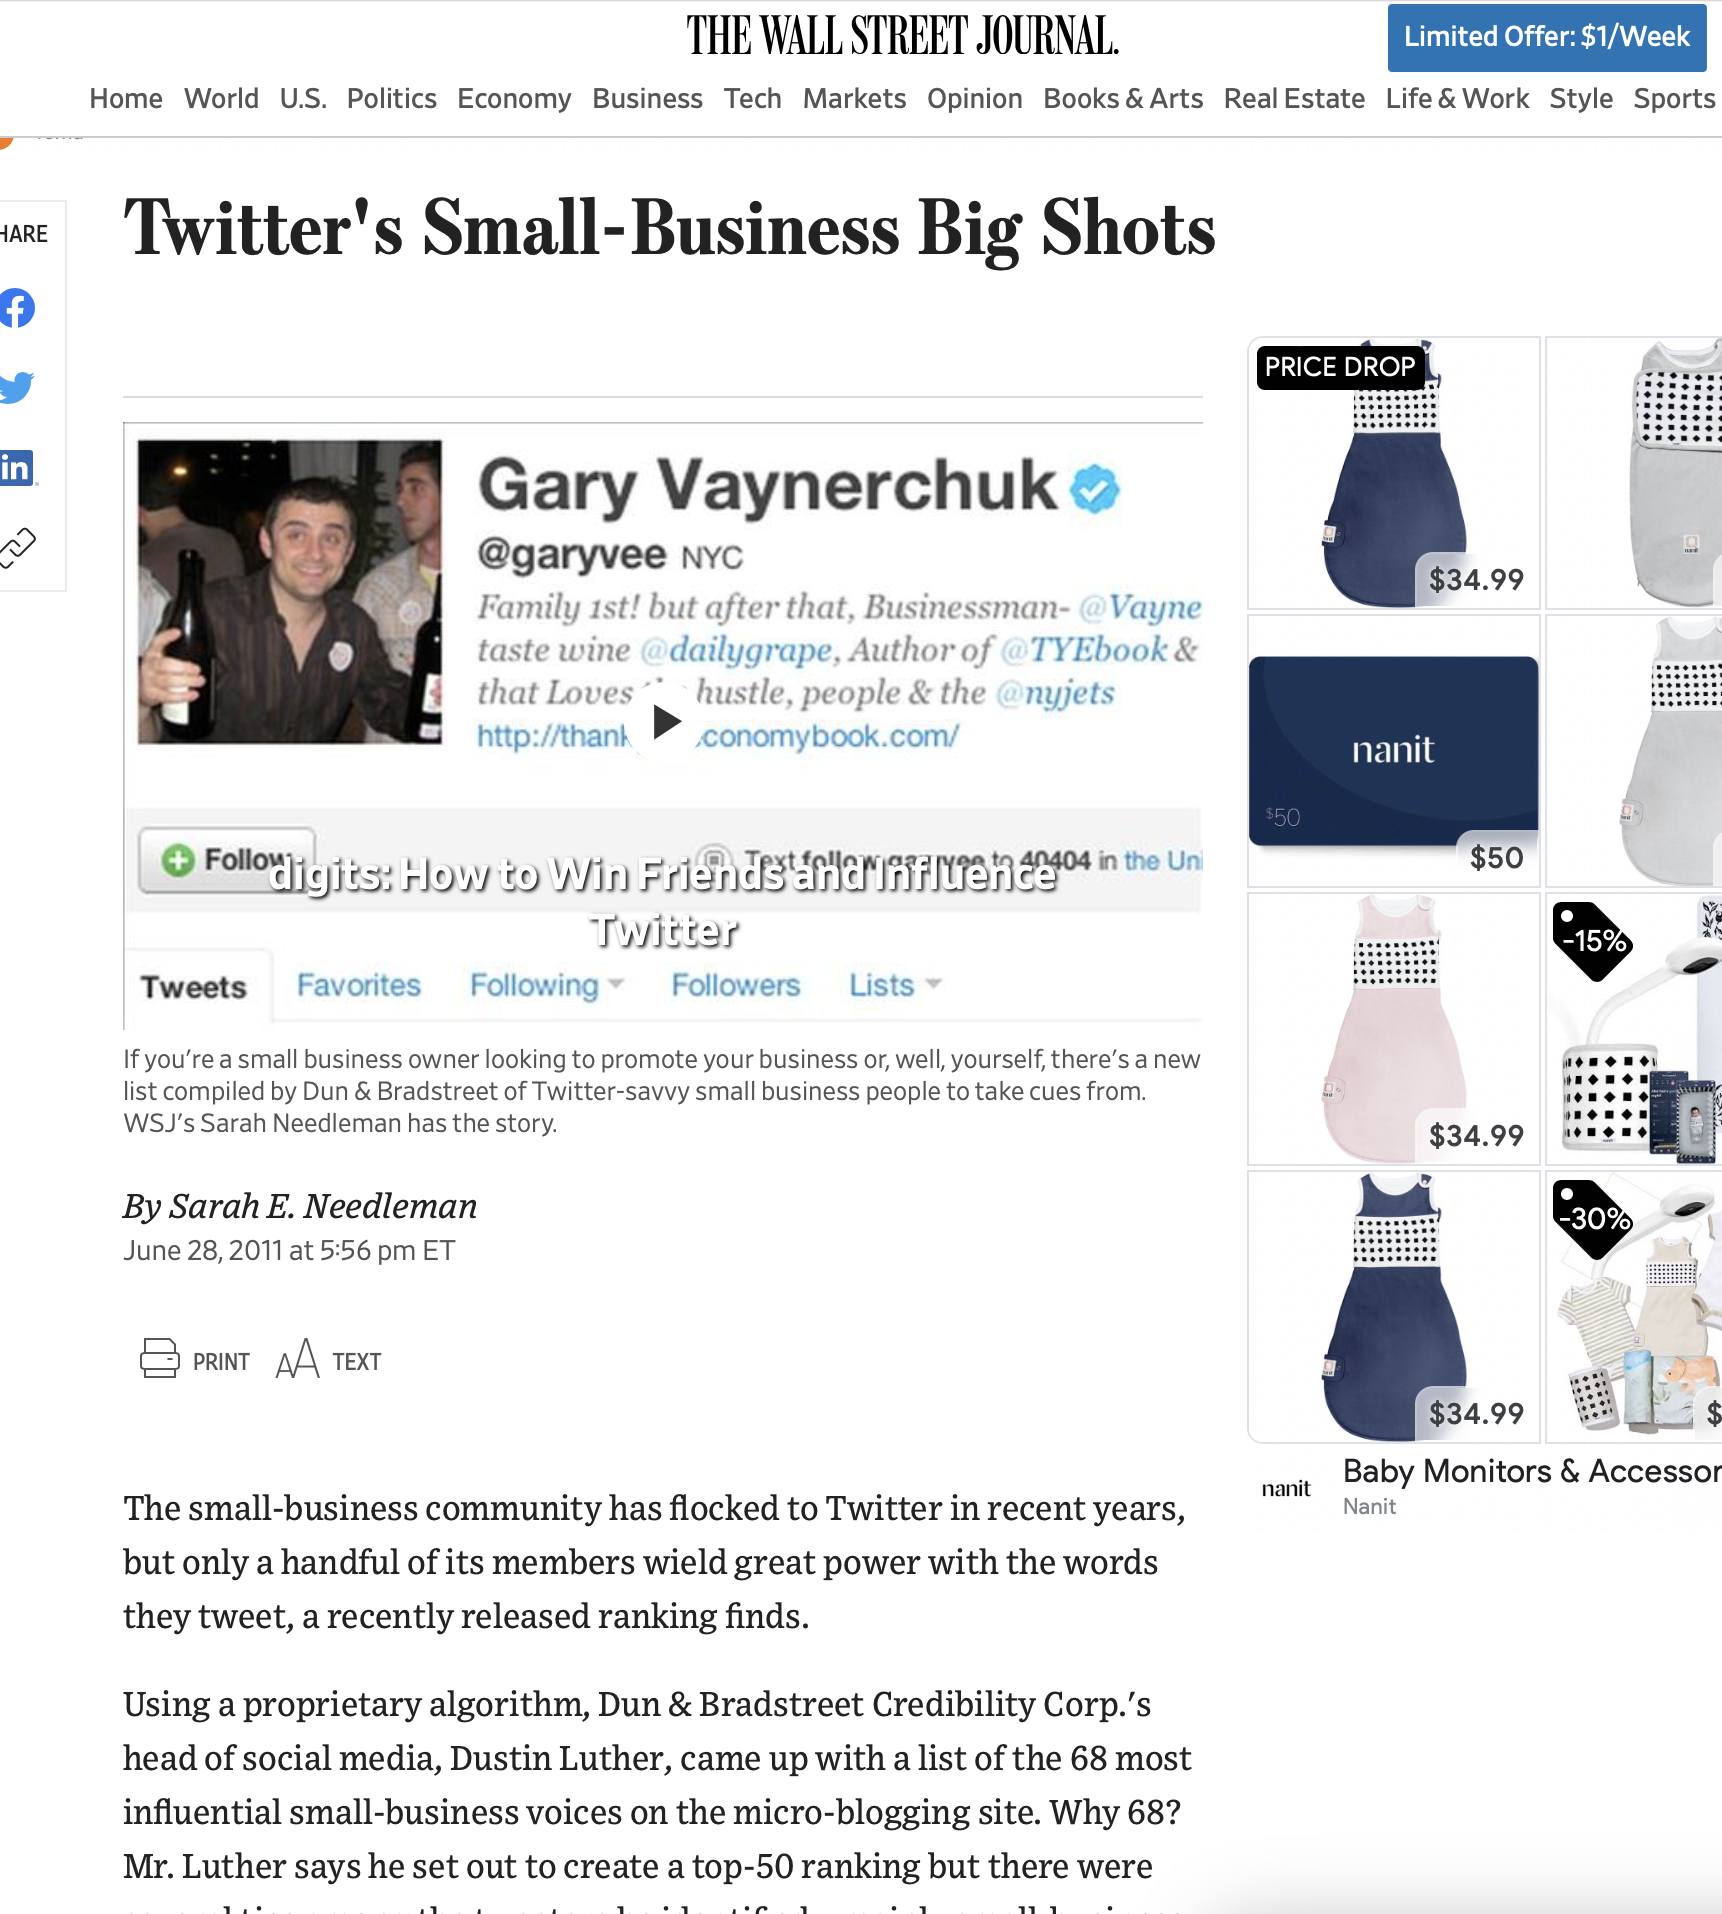1722x1914 pixels.
Task: Open the Real Estate section
Action: [x=1294, y=98]
